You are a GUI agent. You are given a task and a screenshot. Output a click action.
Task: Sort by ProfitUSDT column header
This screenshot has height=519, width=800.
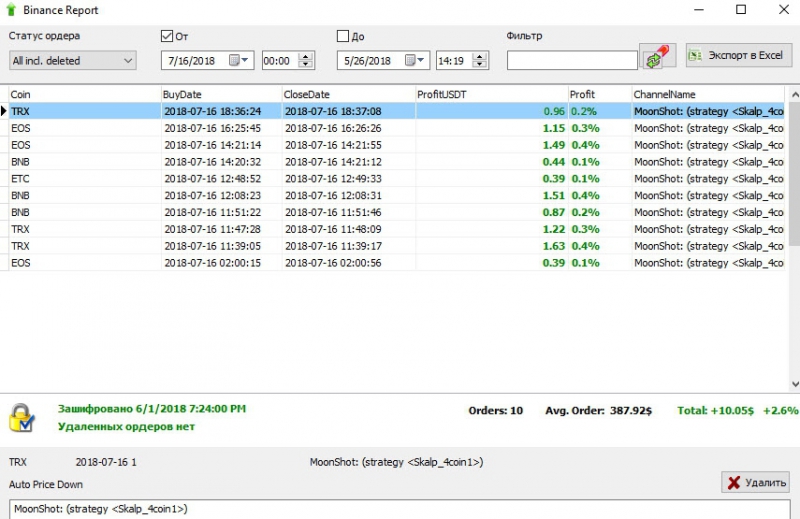pyautogui.click(x=492, y=94)
